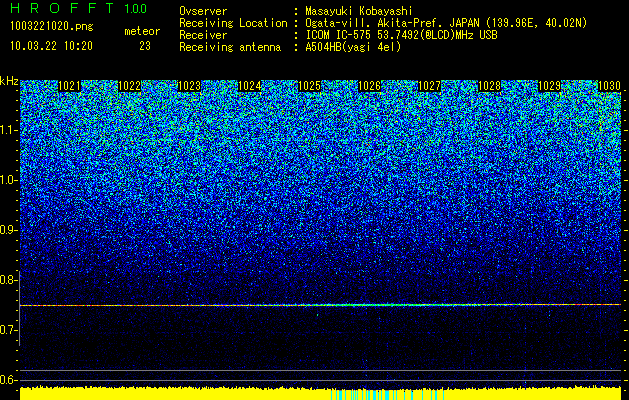The height and width of the screenshot is (400, 629).
Task: Click the 'Receiving Location' label
Action: [233, 23]
